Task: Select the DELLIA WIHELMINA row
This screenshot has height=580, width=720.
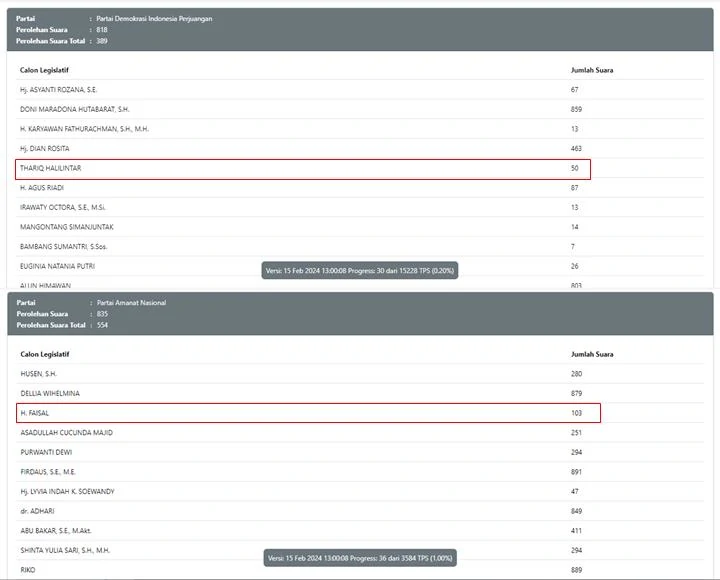Action: (x=360, y=393)
